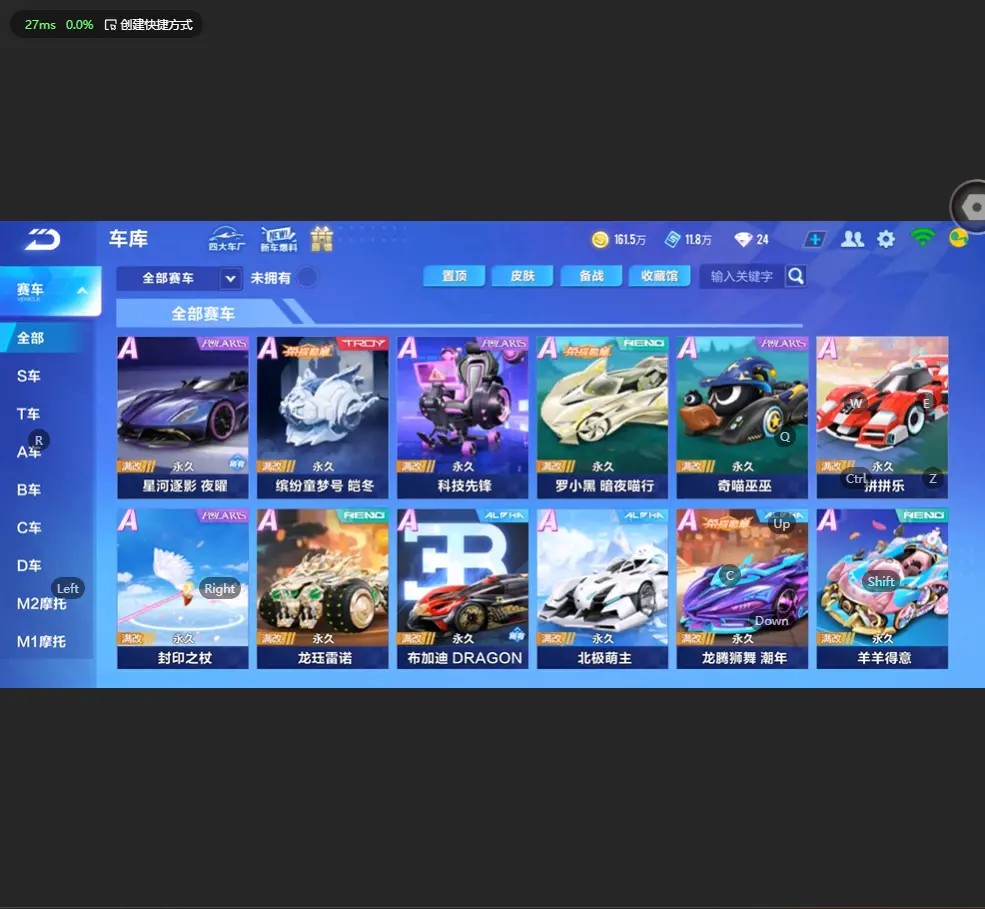Click the green Wi-Fi signal icon
Image resolution: width=985 pixels, height=909 pixels.
(x=922, y=238)
